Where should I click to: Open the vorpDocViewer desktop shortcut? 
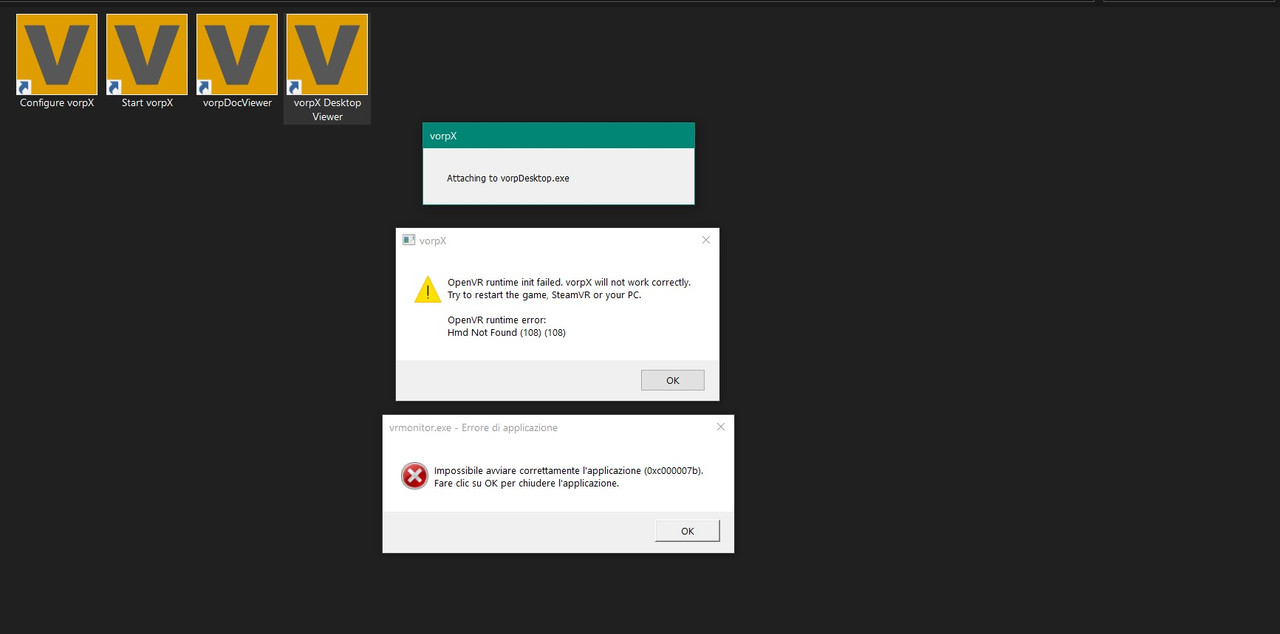[x=237, y=62]
